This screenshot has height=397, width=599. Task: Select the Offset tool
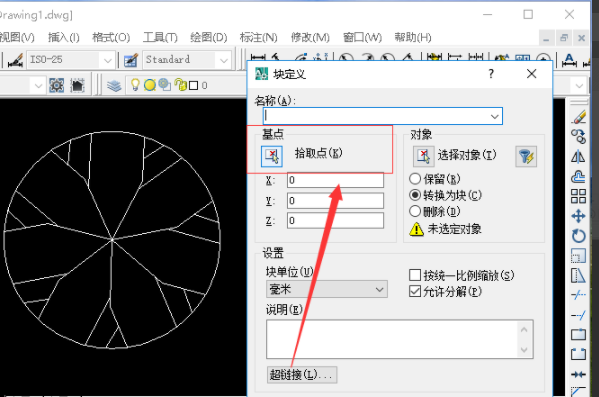tap(578, 177)
